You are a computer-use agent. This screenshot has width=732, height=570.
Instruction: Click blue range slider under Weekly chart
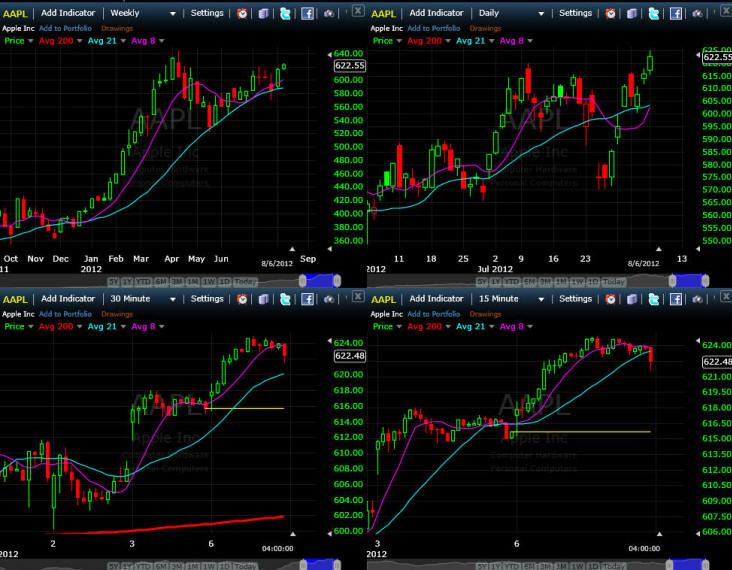tap(320, 281)
